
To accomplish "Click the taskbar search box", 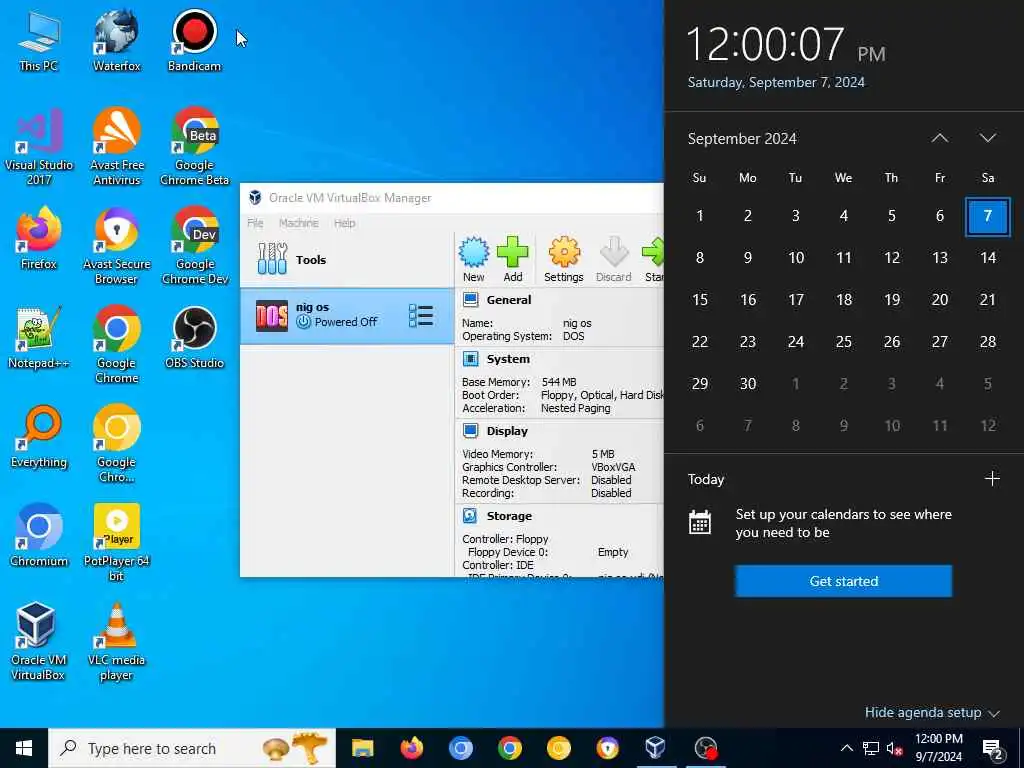I will (x=192, y=748).
